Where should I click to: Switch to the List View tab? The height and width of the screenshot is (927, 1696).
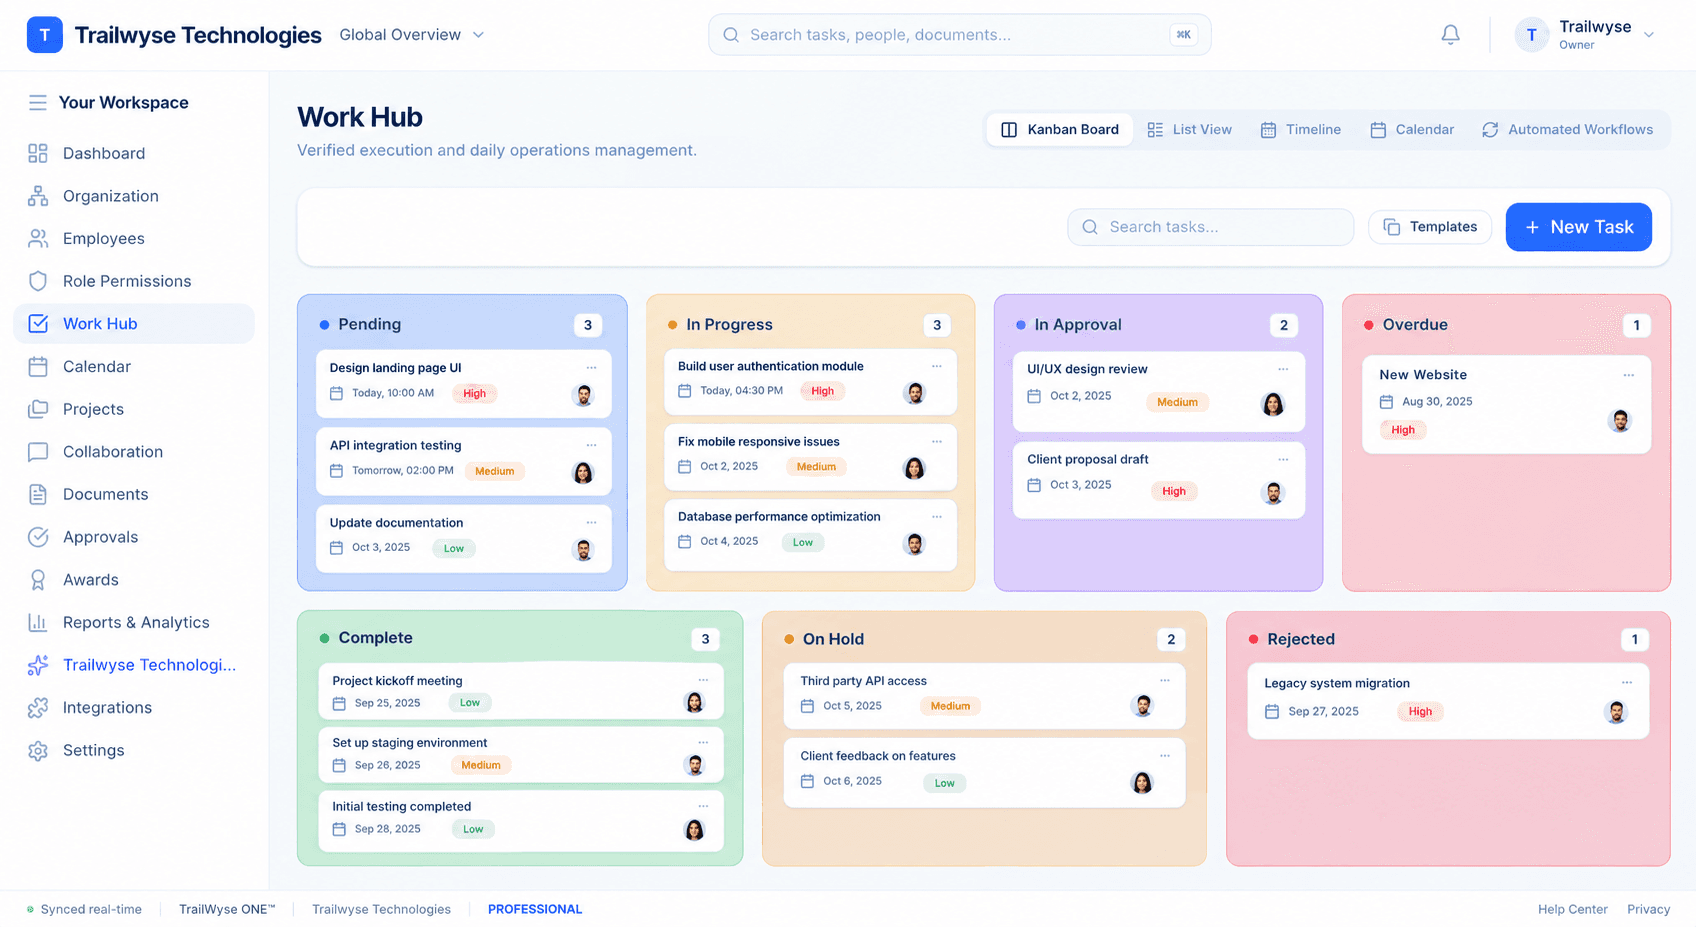click(1189, 130)
